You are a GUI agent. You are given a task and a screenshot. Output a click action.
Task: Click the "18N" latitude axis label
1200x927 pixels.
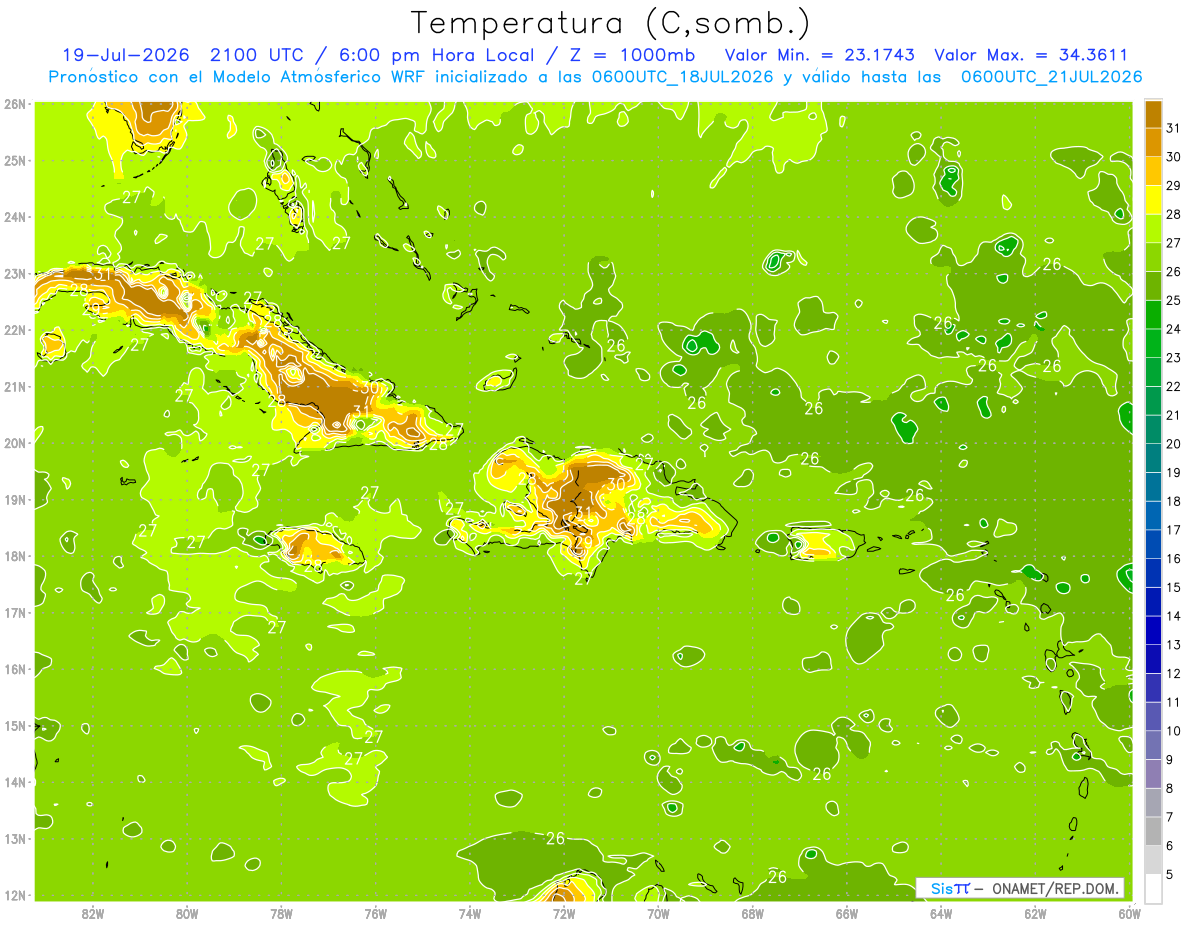[14, 555]
